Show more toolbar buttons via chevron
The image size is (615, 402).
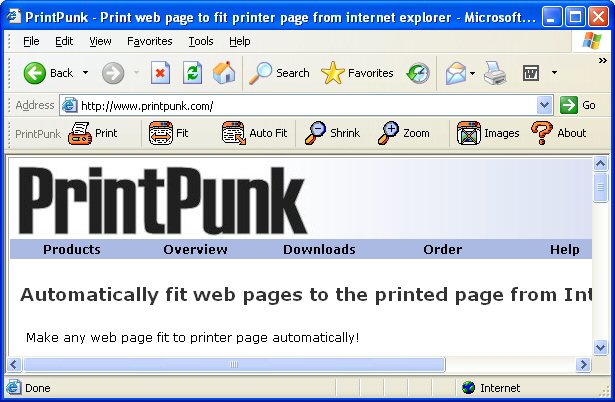[x=603, y=61]
